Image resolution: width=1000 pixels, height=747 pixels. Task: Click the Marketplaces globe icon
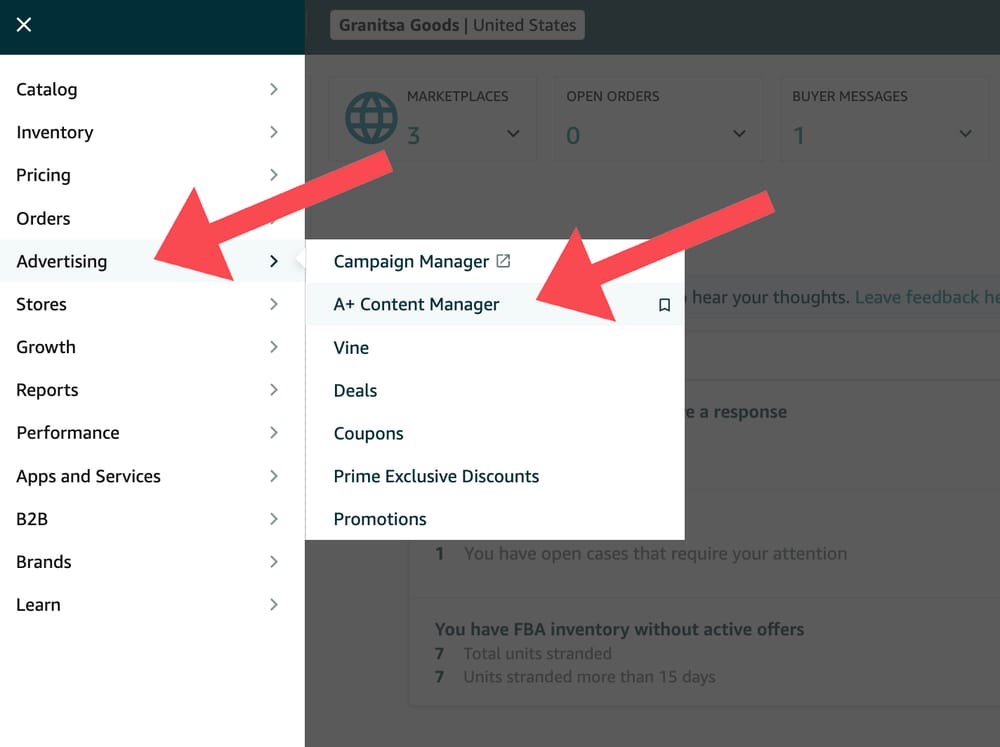[371, 118]
